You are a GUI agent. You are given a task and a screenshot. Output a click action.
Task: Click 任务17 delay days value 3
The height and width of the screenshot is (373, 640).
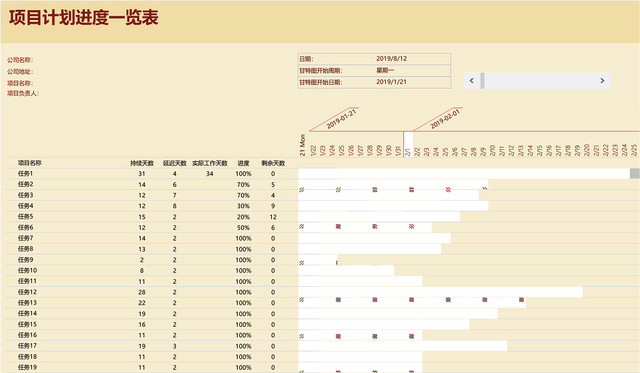174,346
